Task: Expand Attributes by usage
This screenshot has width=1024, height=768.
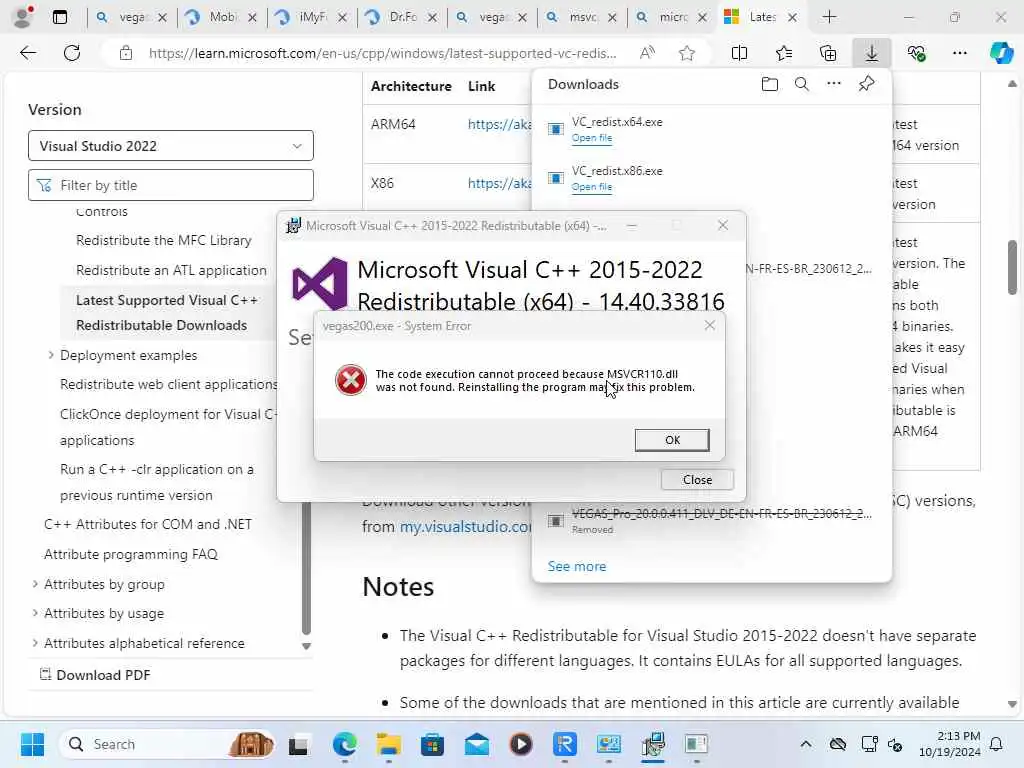Action: click(35, 613)
